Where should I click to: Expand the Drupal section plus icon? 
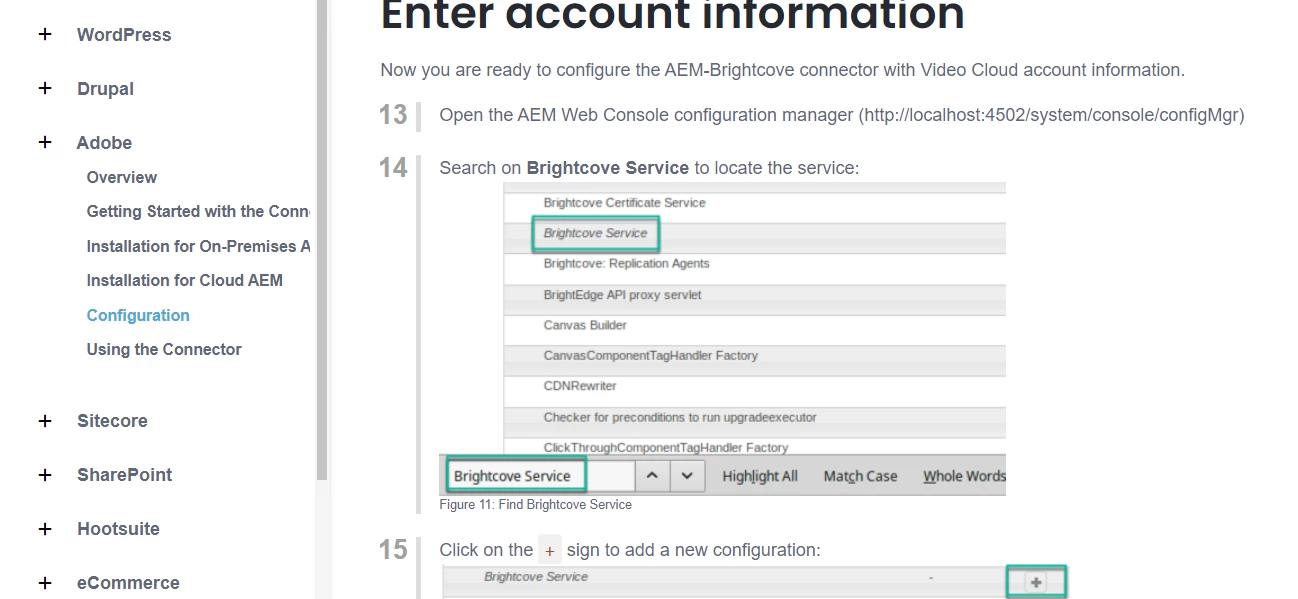click(x=45, y=88)
